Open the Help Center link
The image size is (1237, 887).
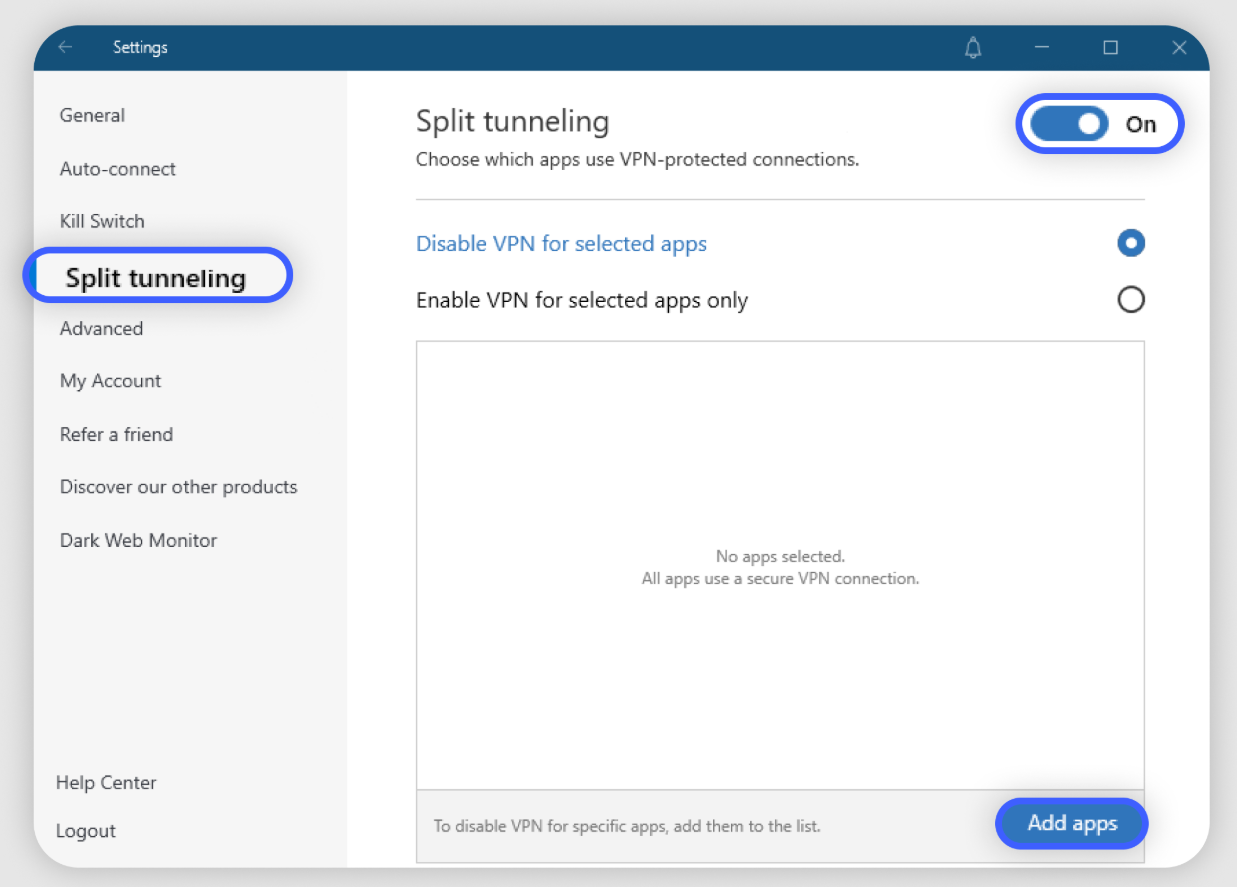tap(106, 783)
